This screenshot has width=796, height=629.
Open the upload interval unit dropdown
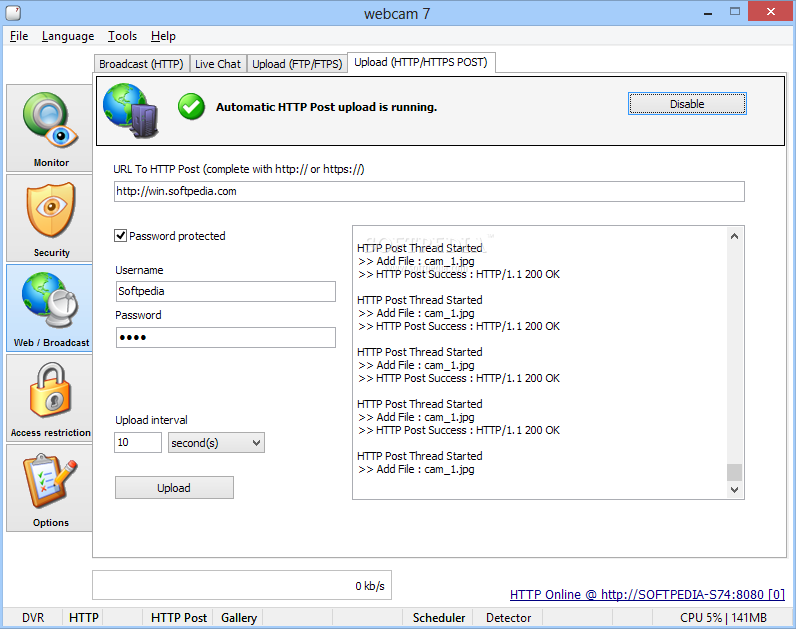point(216,443)
